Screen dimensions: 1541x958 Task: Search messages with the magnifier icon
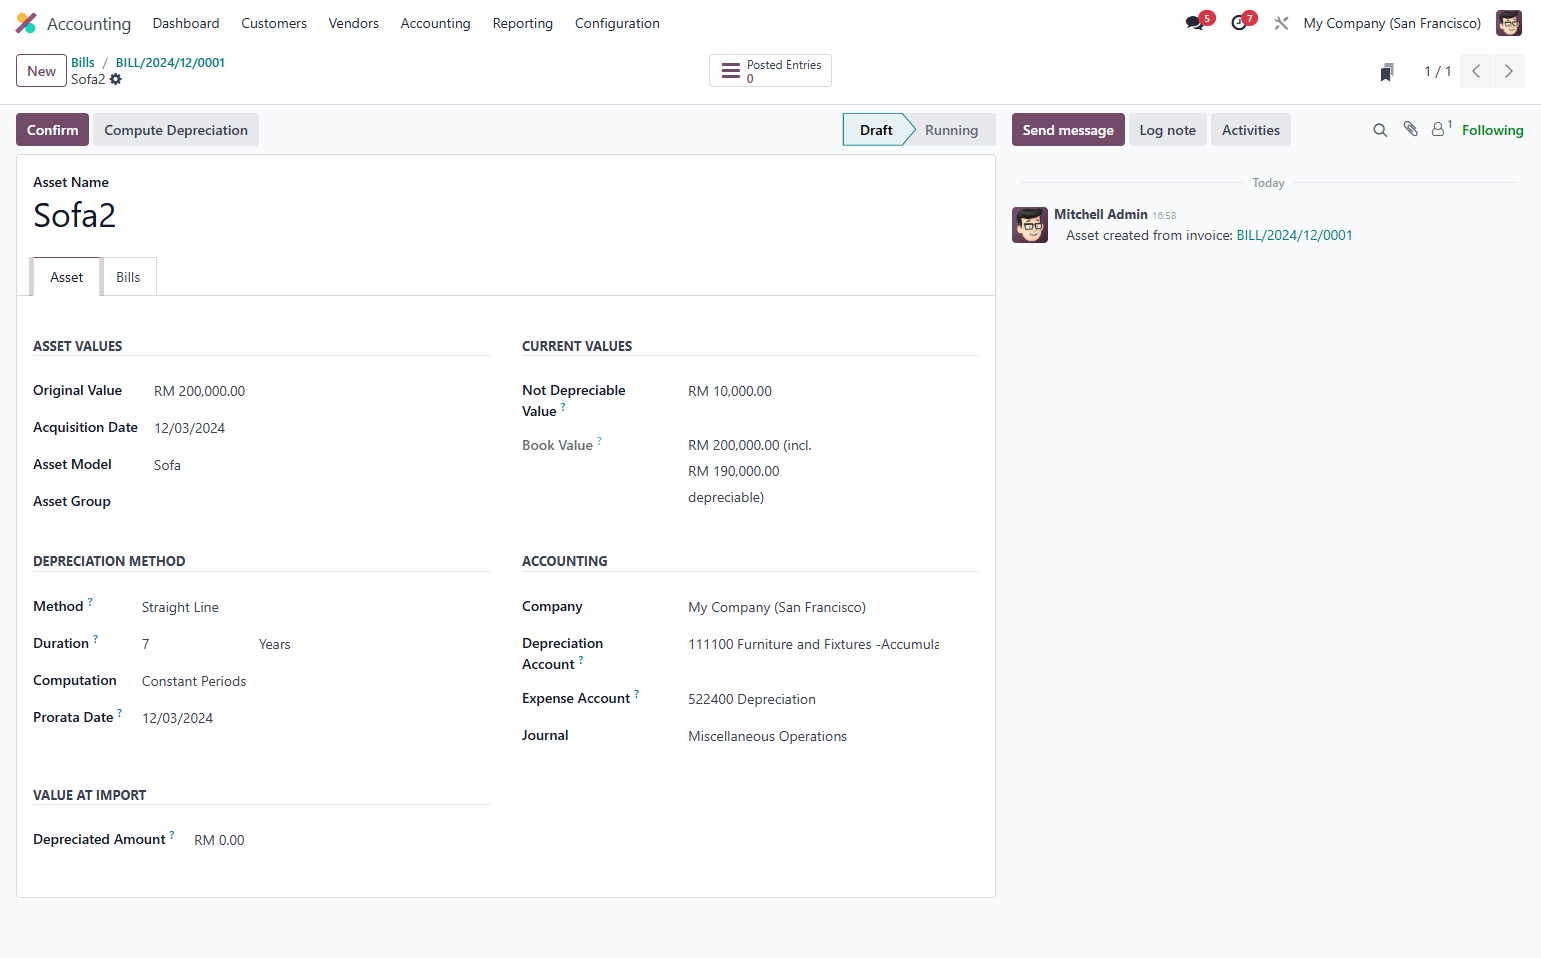pyautogui.click(x=1380, y=130)
